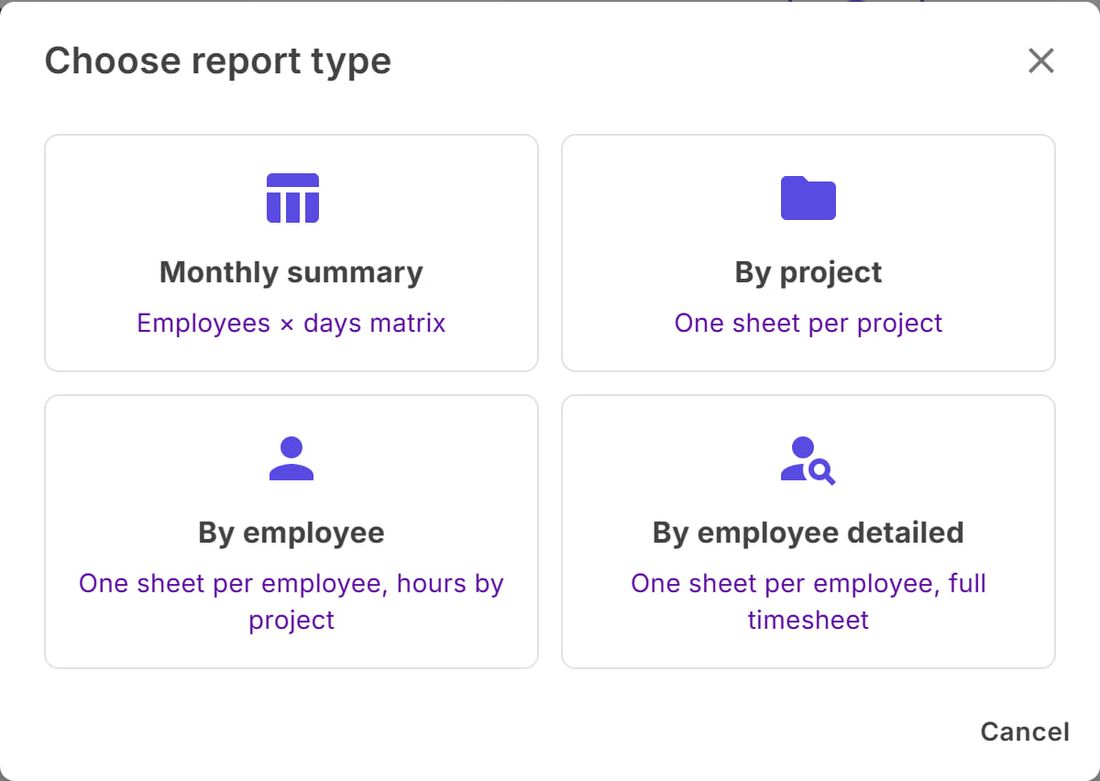The width and height of the screenshot is (1100, 781).
Task: Click the 'Choose report type' heading
Action: pyautogui.click(x=218, y=61)
